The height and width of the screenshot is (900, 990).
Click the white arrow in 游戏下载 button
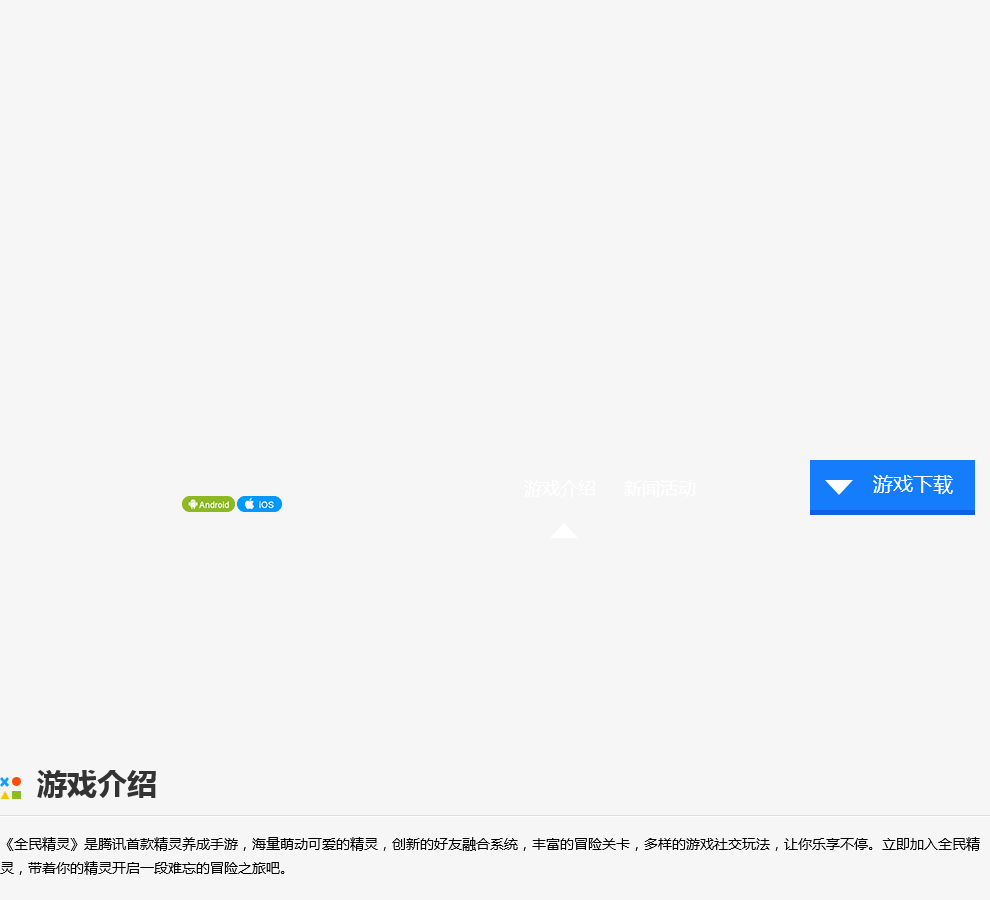coord(838,487)
